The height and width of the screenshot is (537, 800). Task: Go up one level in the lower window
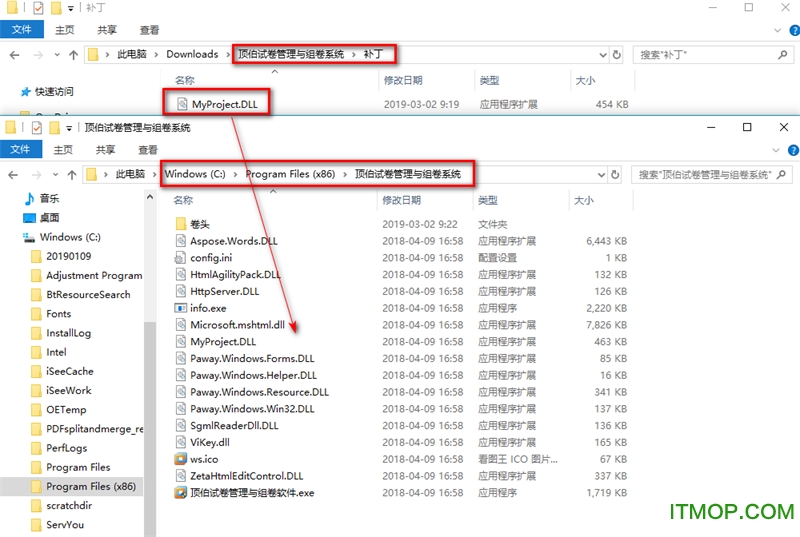click(x=72, y=174)
